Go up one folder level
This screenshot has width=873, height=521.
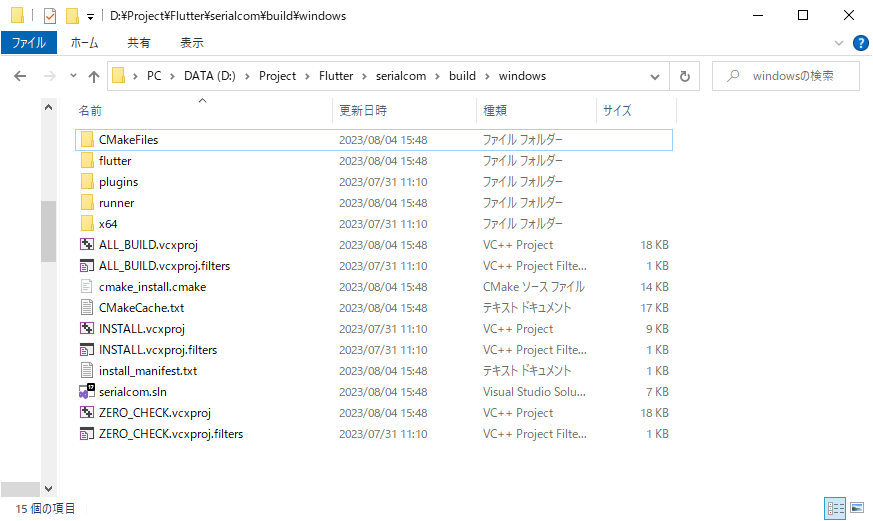(x=94, y=76)
